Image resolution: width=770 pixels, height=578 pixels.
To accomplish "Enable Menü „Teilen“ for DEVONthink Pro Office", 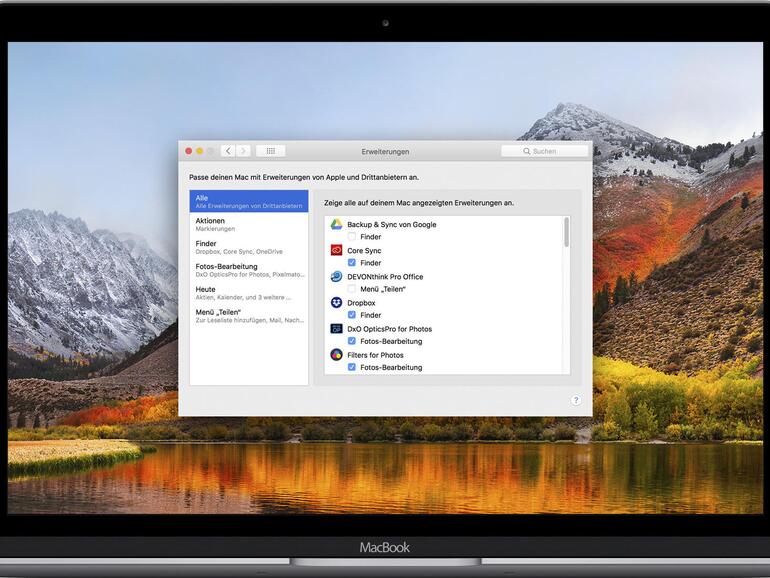I will coord(352,289).
